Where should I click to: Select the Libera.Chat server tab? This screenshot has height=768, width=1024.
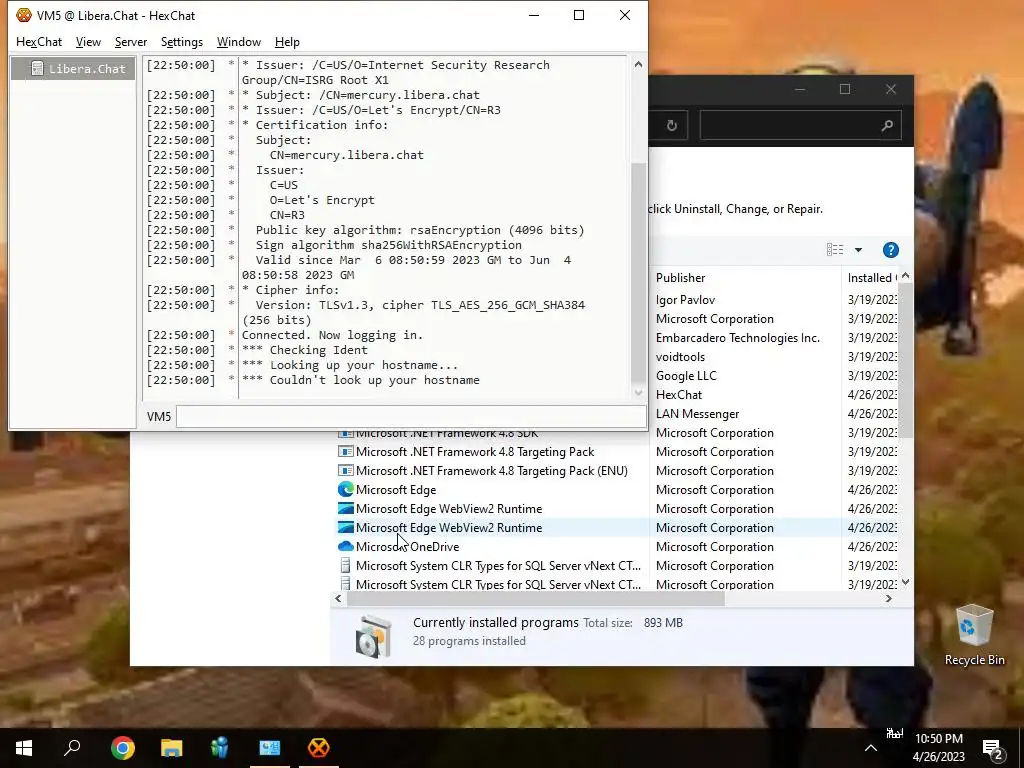[73, 69]
